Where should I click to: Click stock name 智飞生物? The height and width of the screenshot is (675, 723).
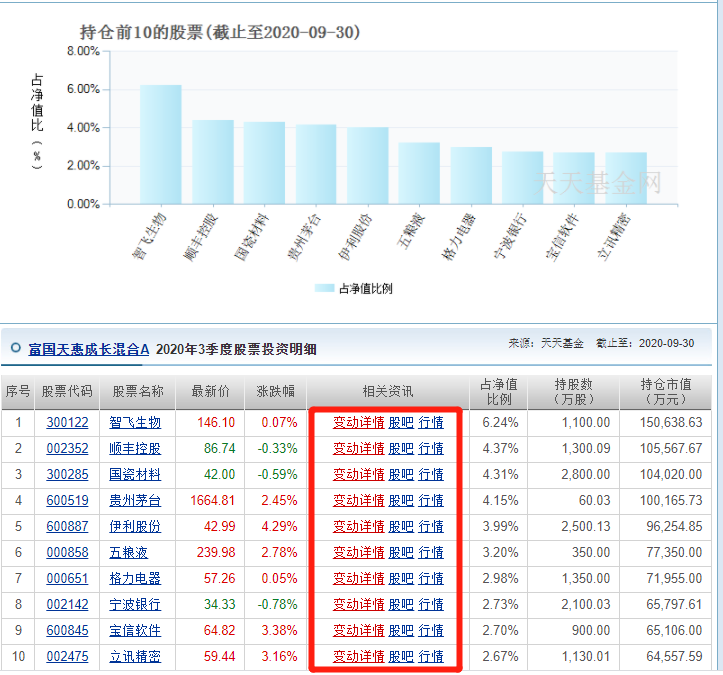click(x=135, y=422)
